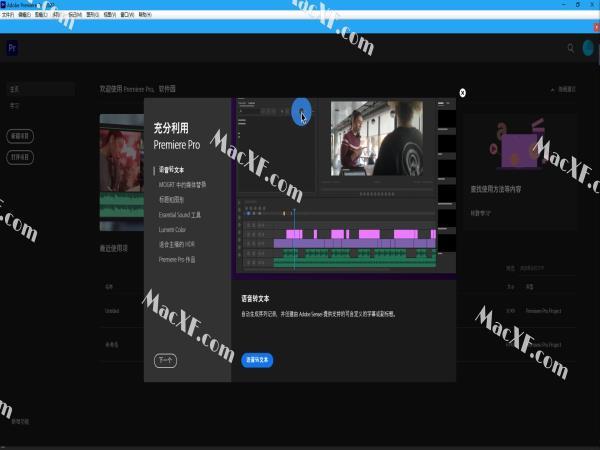Click the 打开项目 button

click(20, 157)
